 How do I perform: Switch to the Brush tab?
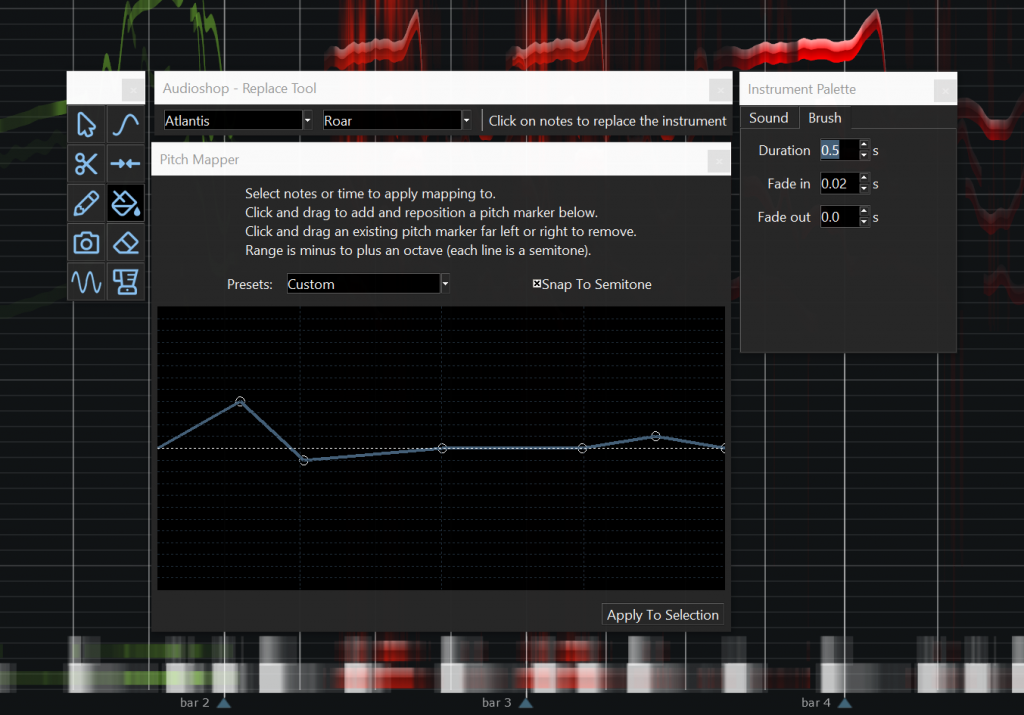pos(825,118)
